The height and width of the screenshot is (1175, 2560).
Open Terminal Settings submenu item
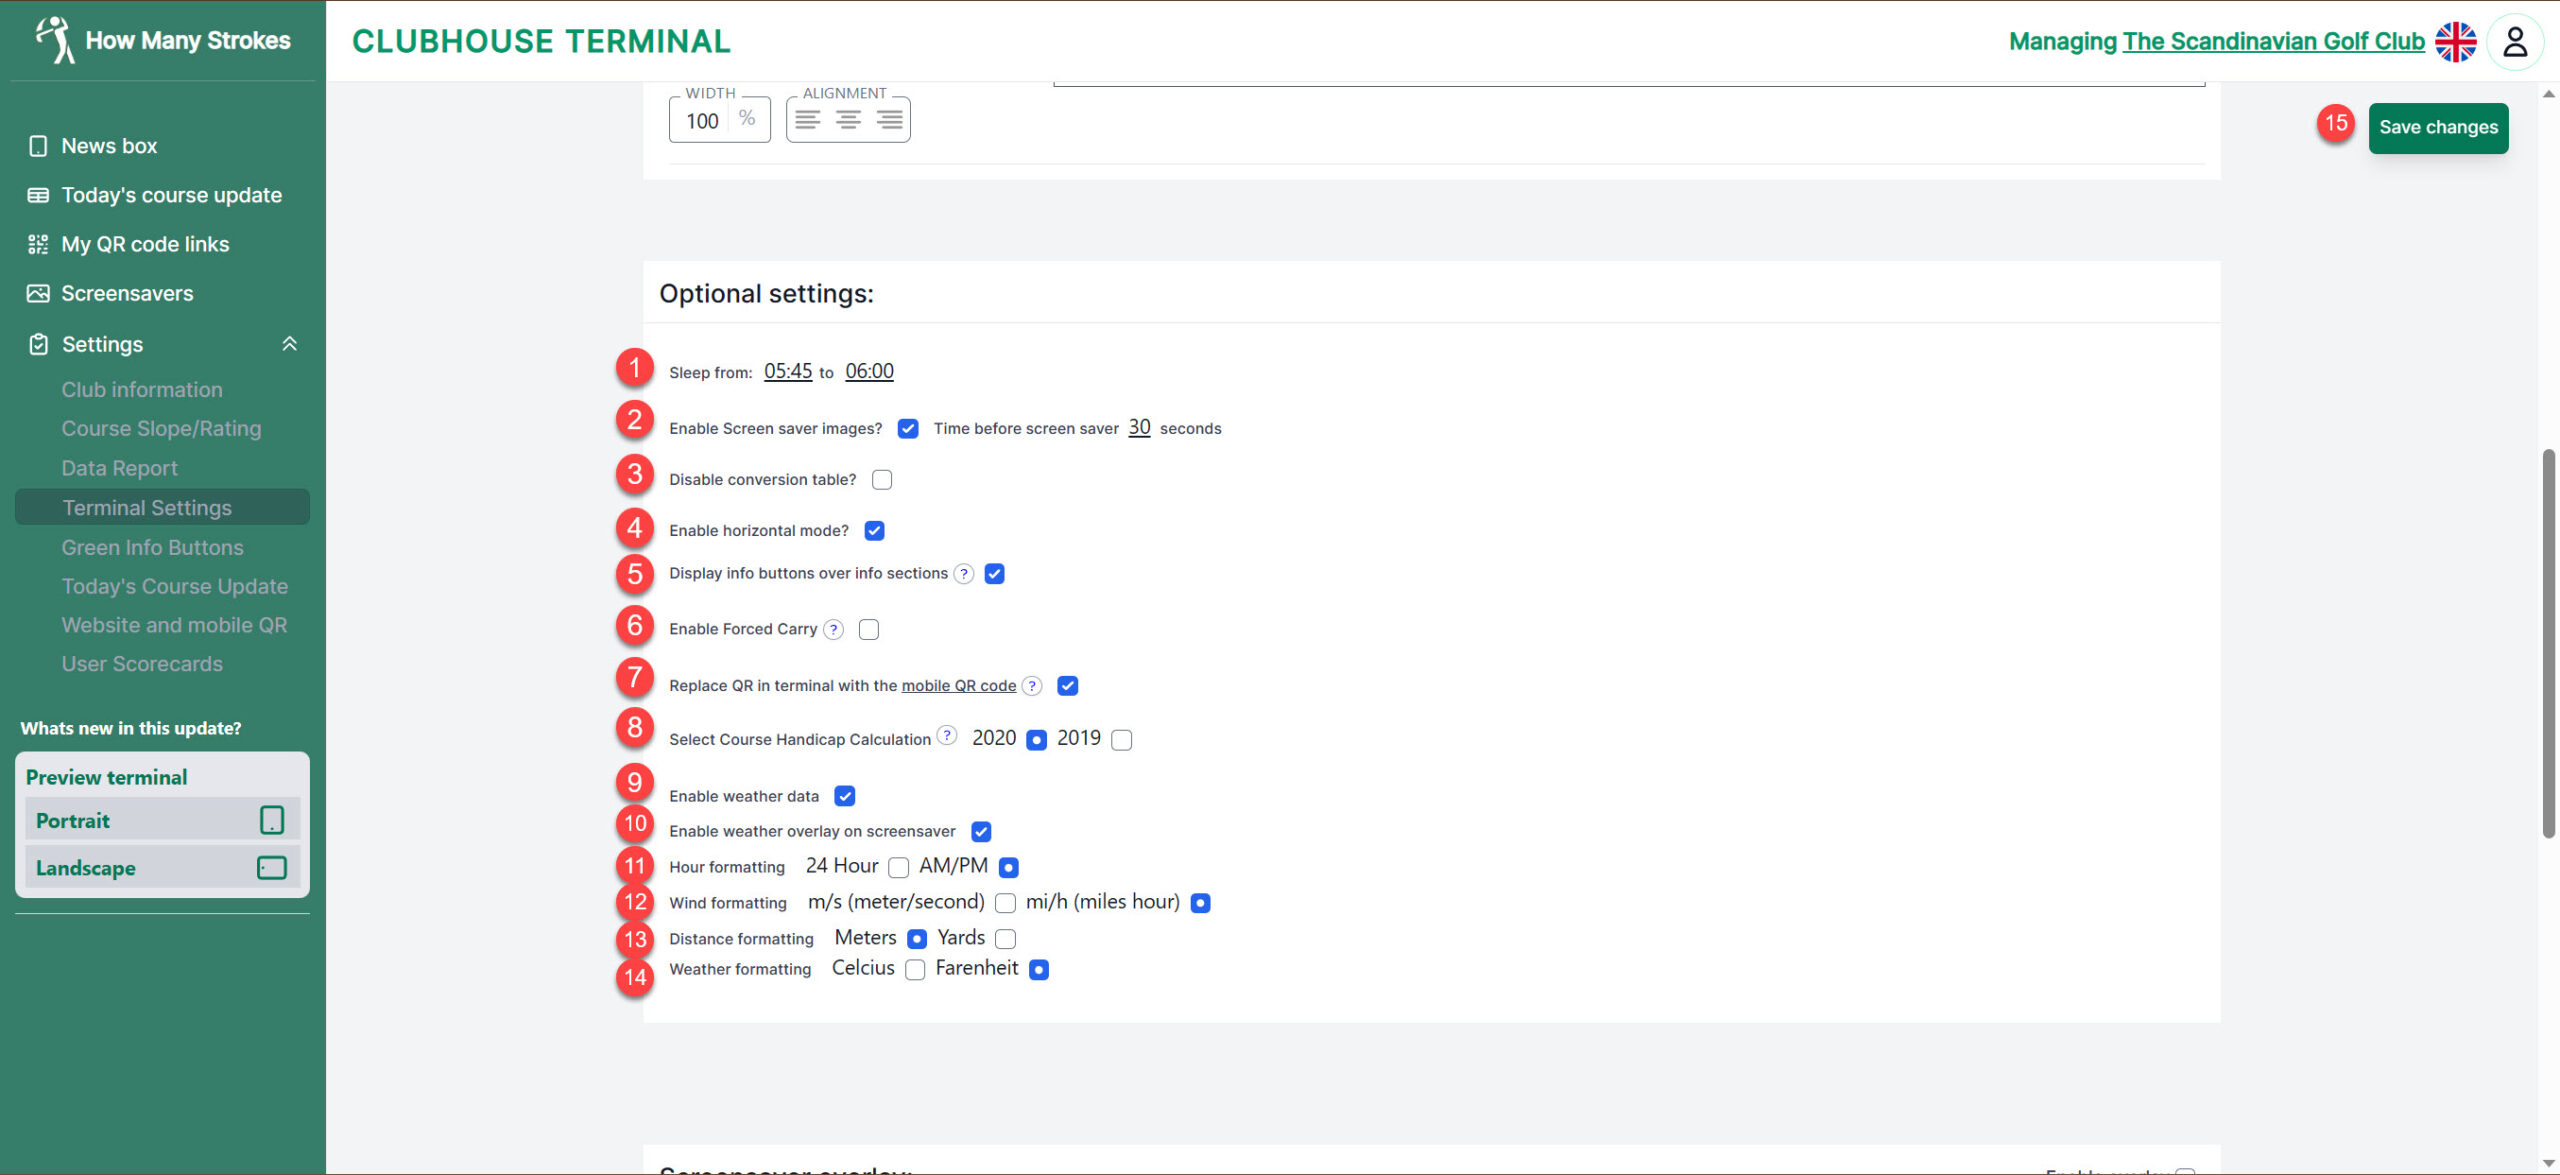click(x=162, y=507)
